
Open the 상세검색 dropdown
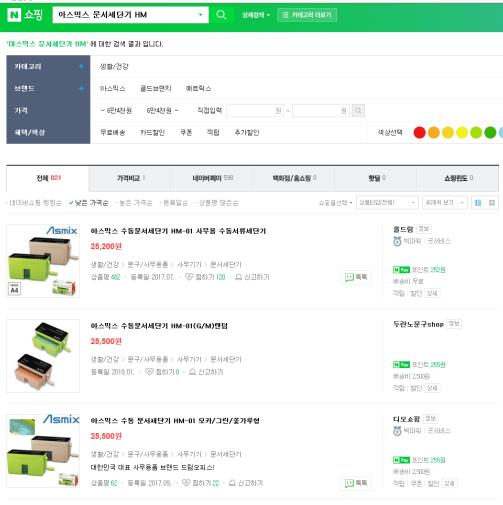point(256,15)
